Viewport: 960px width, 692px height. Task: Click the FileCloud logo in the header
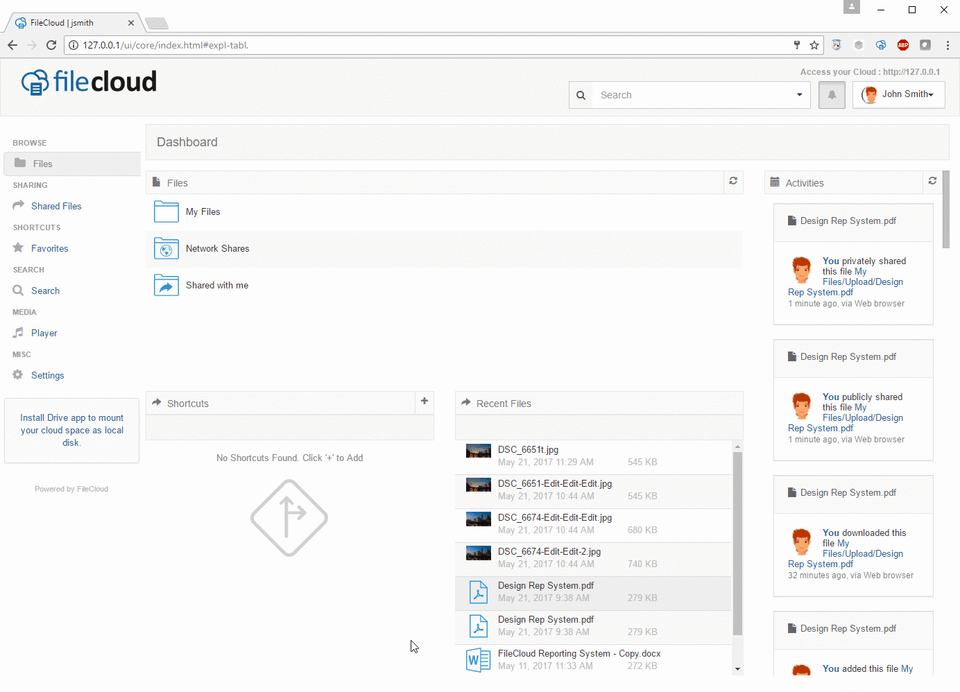(87, 83)
